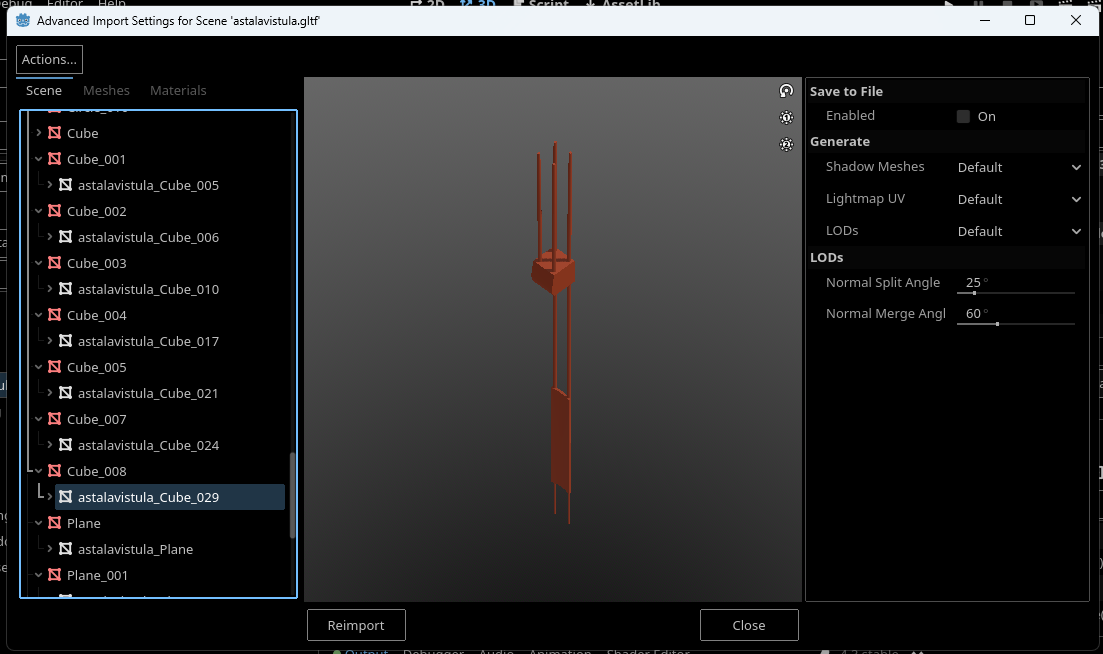The height and width of the screenshot is (654, 1103).
Task: Click the 3D model in preview viewport
Action: point(556,331)
